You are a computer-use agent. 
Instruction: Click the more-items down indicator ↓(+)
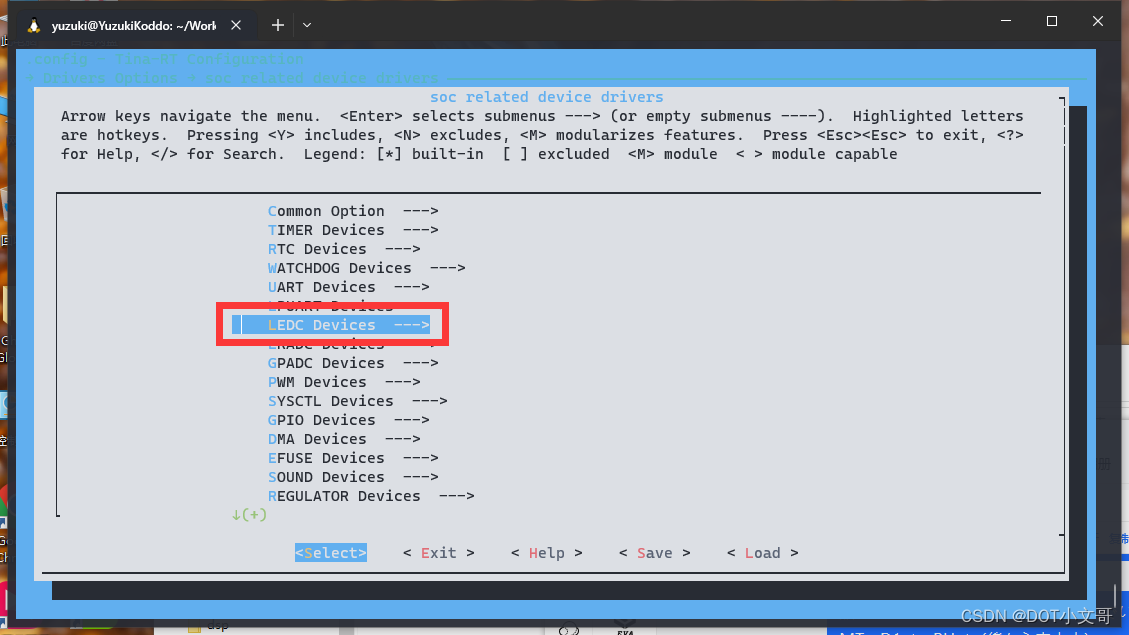[249, 515]
